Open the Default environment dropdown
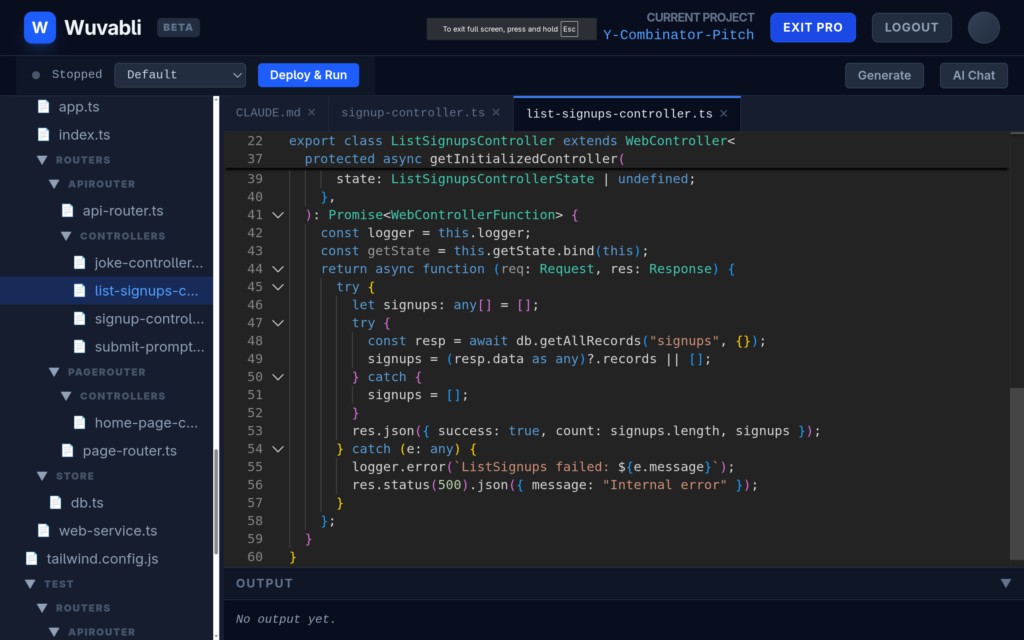1024x640 pixels. pyautogui.click(x=180, y=75)
